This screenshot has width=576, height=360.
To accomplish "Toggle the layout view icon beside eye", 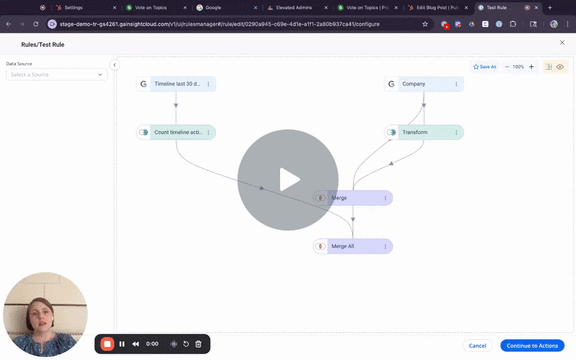I will click(x=549, y=67).
